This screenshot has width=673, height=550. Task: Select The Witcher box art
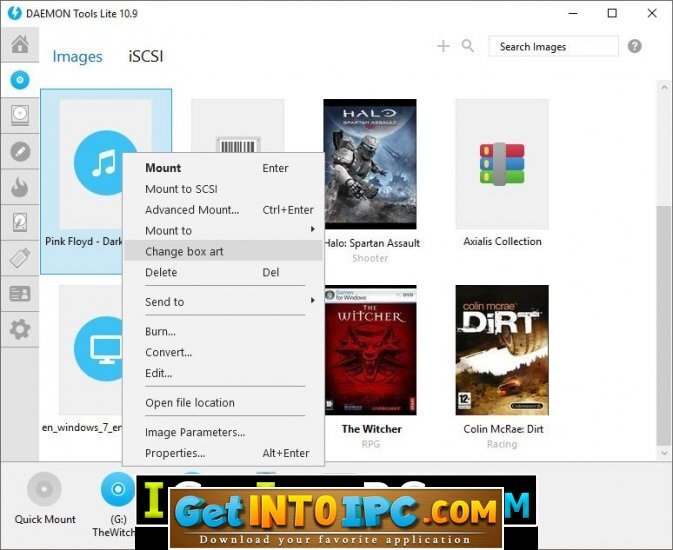370,350
